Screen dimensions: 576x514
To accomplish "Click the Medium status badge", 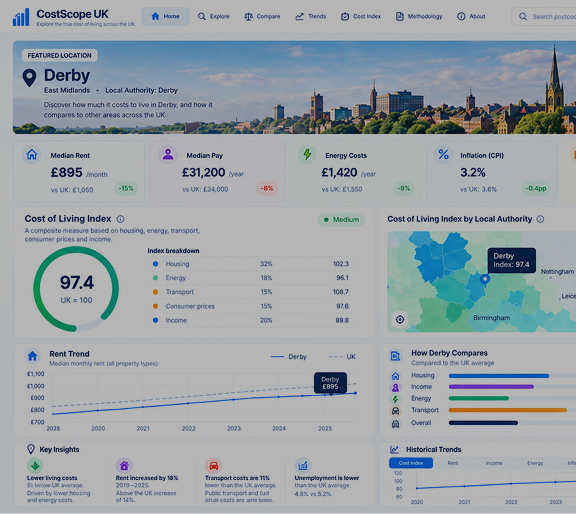I will tap(341, 220).
